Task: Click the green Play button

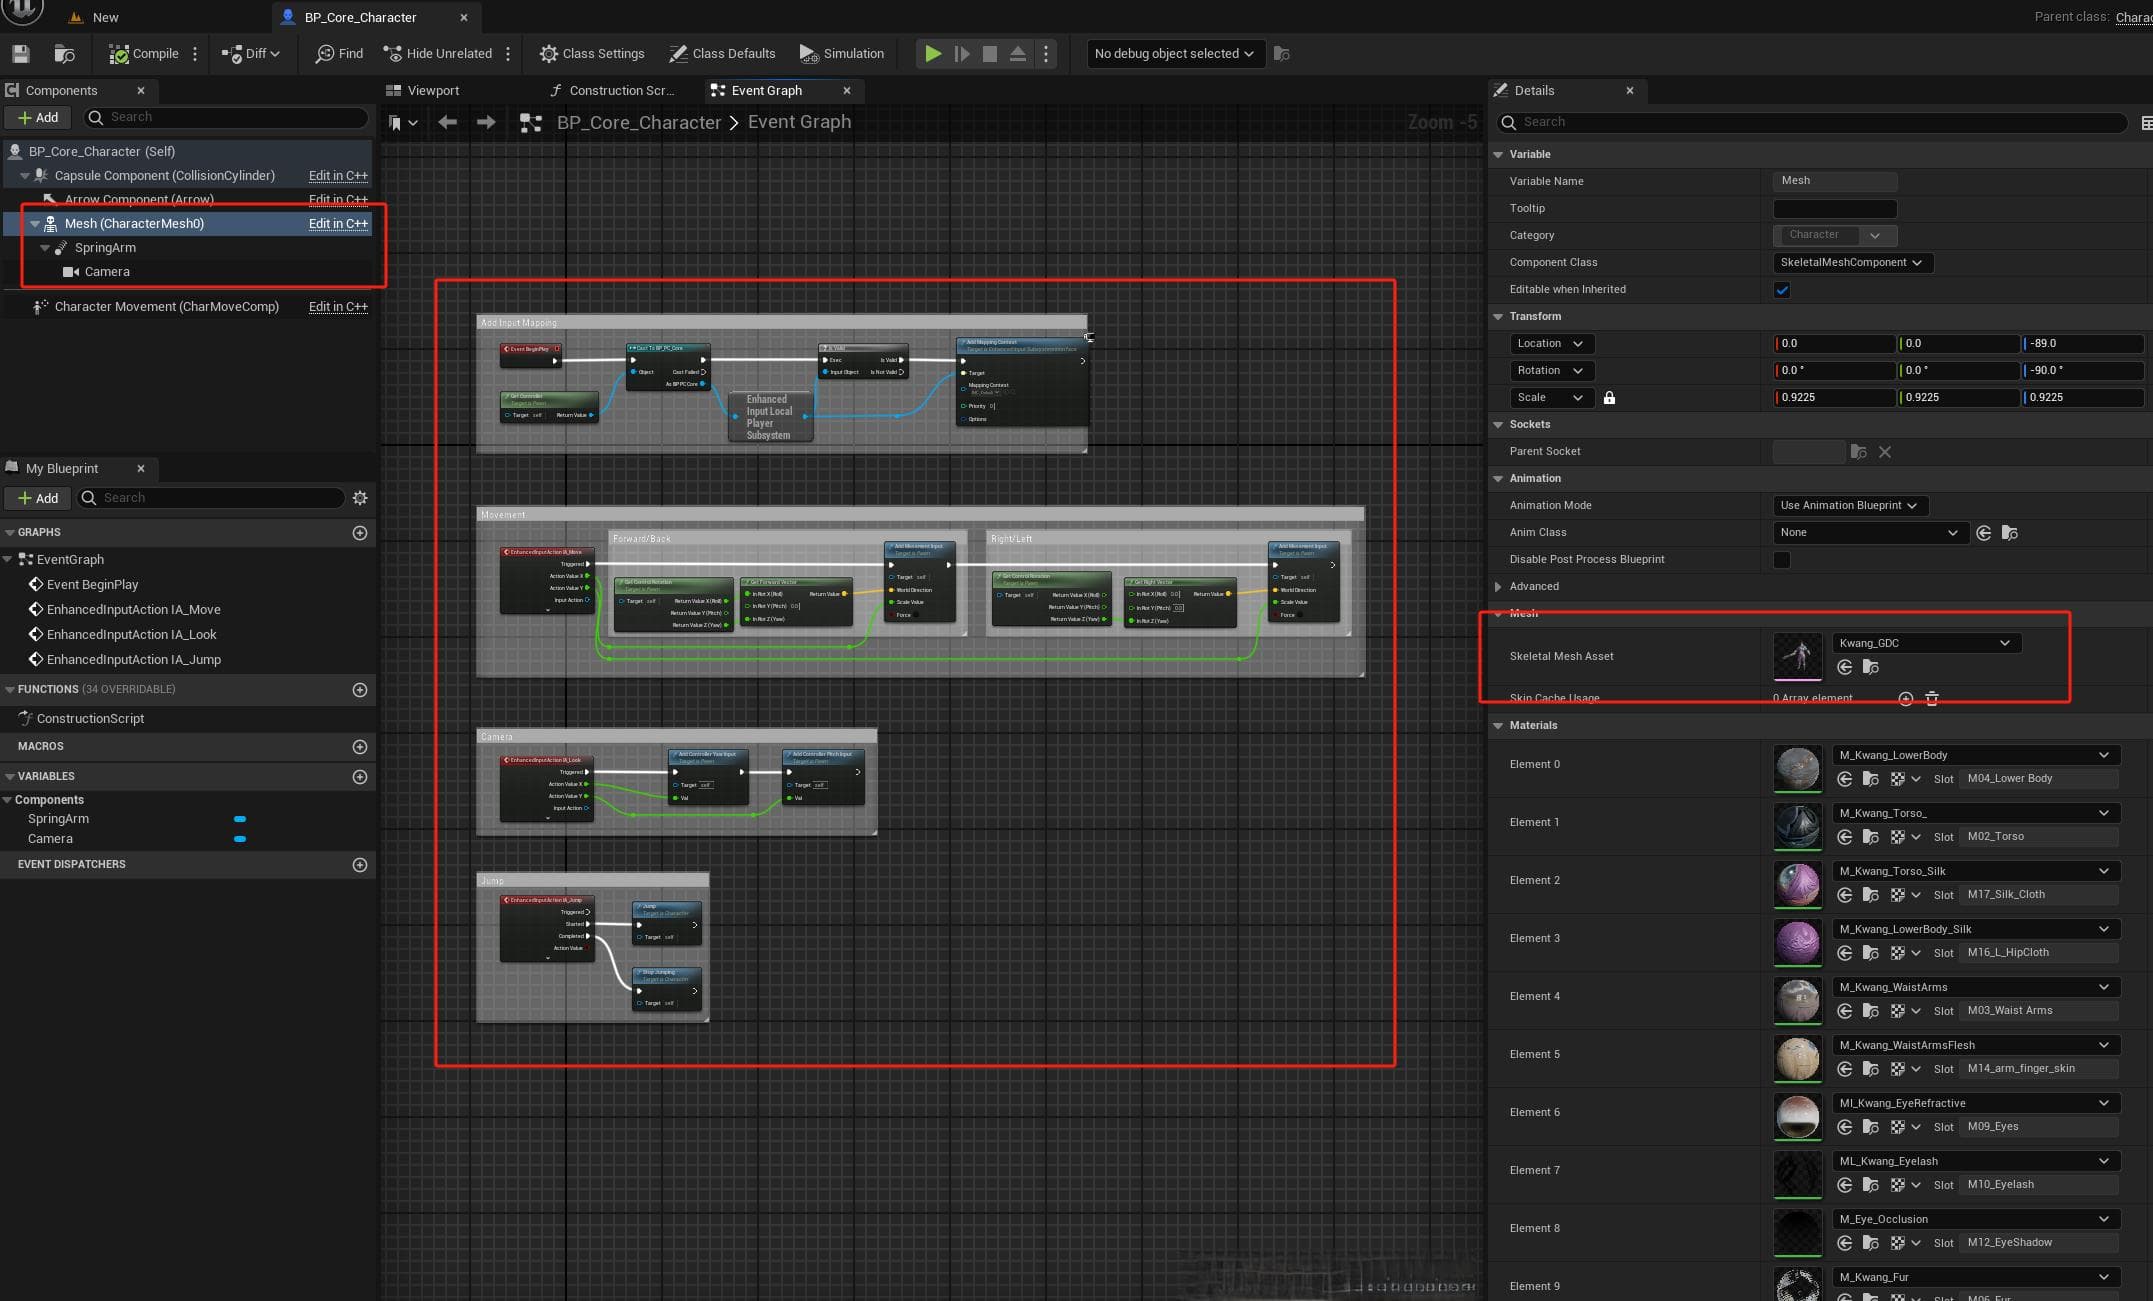Action: coord(933,54)
